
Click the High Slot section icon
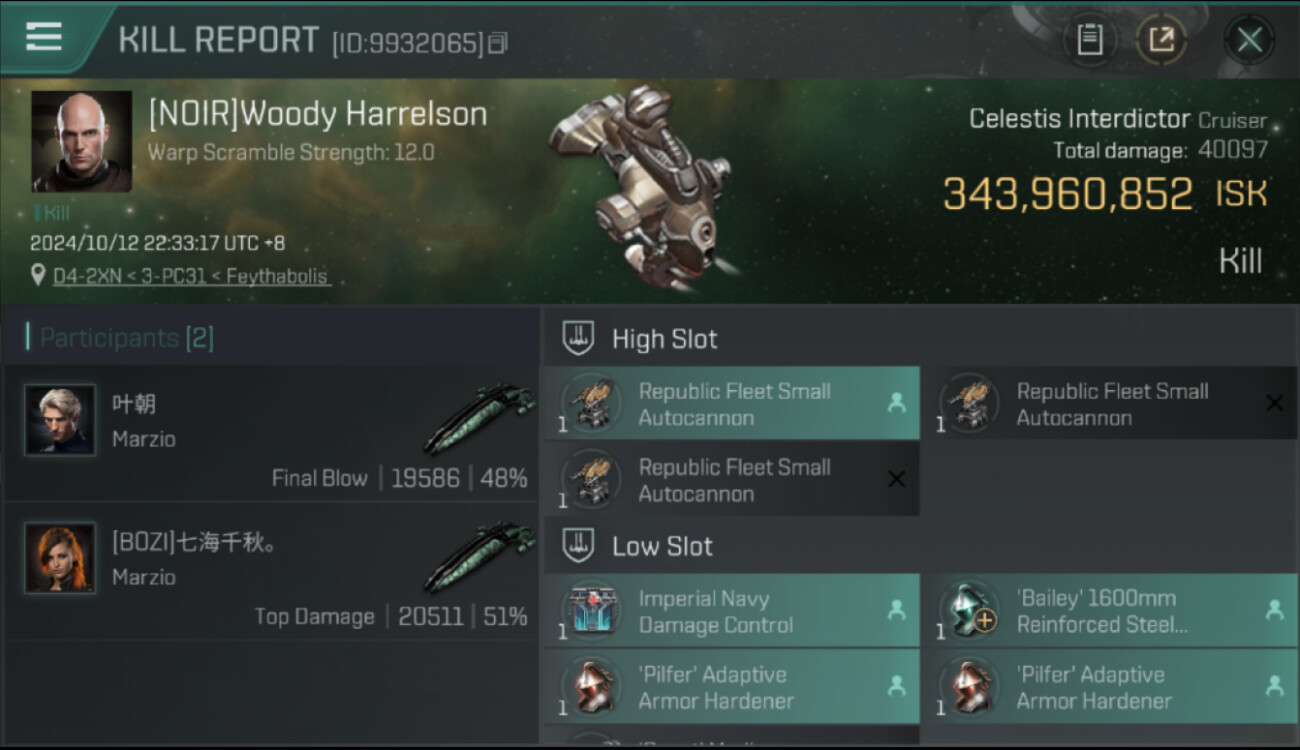tap(577, 338)
